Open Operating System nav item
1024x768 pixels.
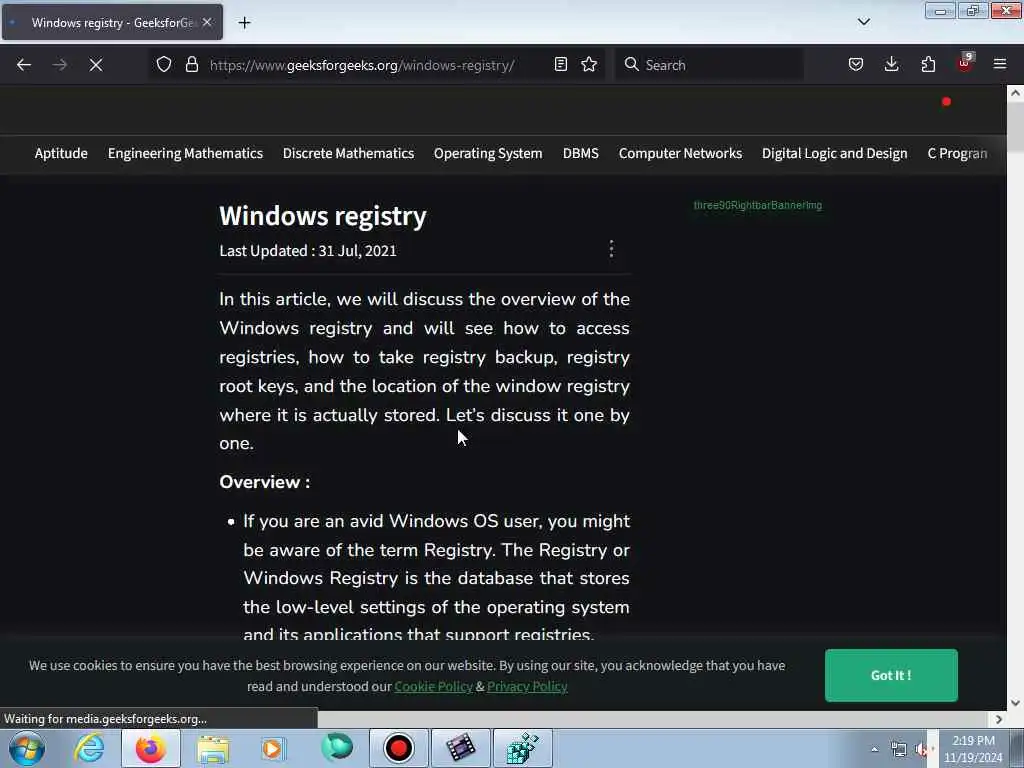(488, 153)
